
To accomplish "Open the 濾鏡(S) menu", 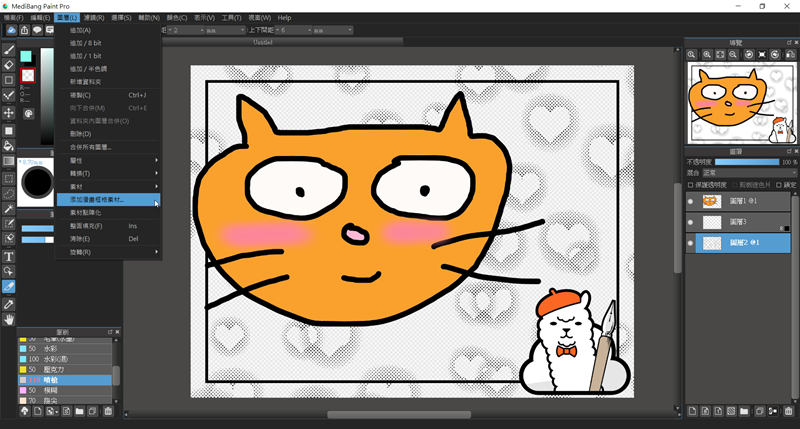I will click(x=95, y=18).
